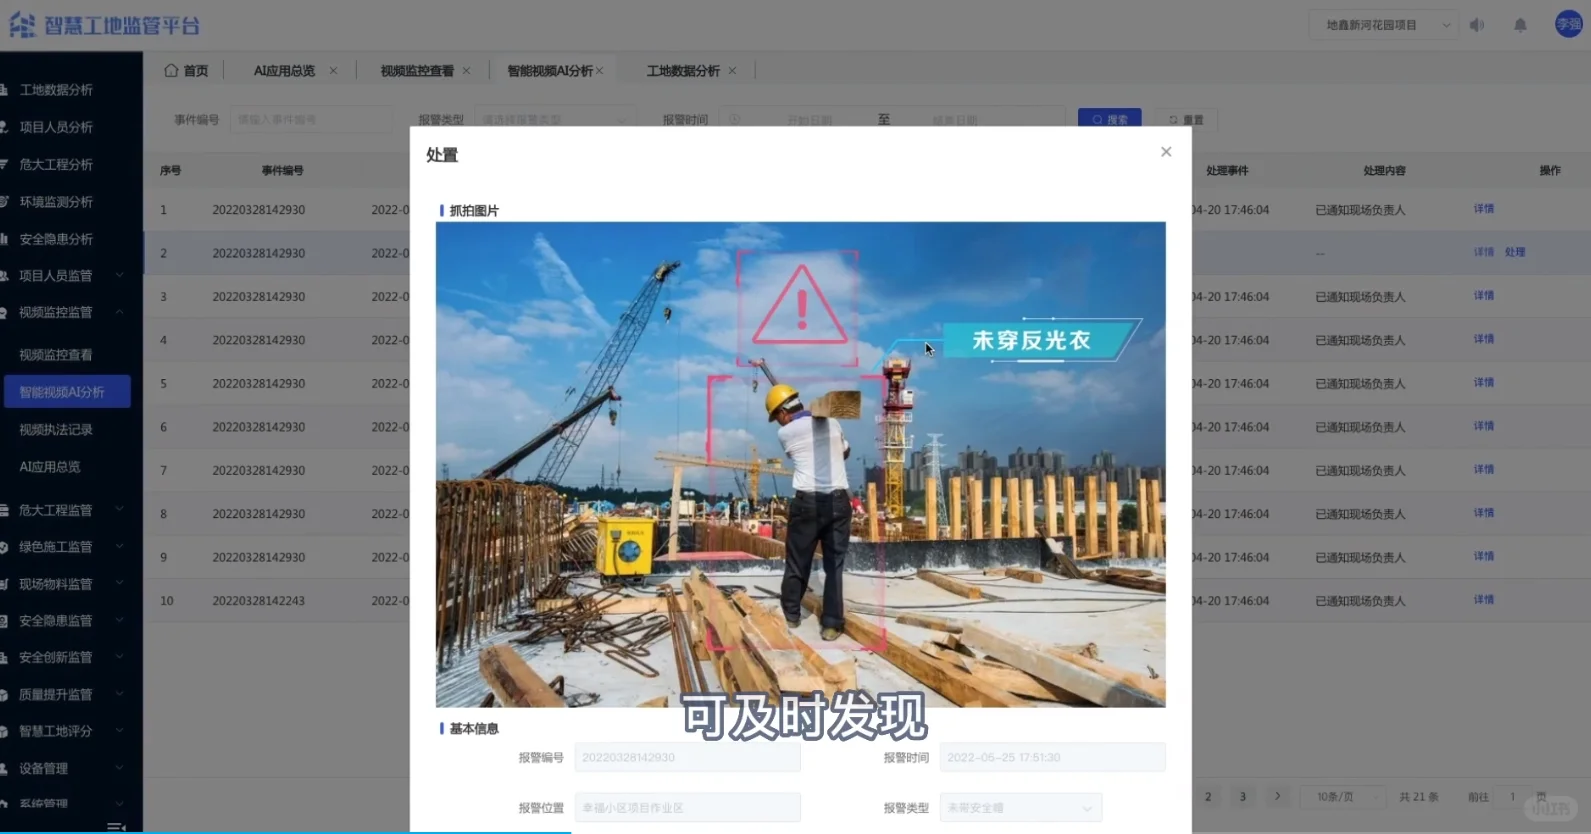Open notifications via the bell icon
The image size is (1591, 834).
click(x=1520, y=25)
